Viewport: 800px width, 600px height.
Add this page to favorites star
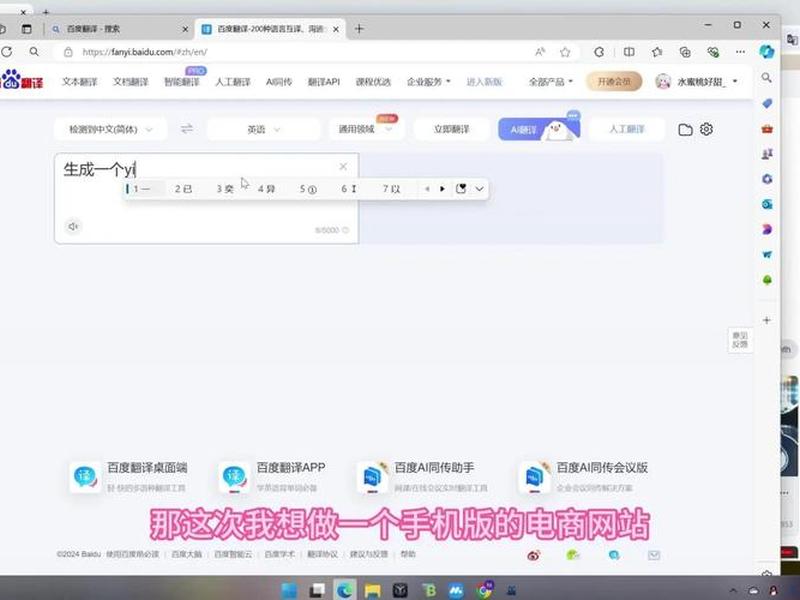(565, 52)
